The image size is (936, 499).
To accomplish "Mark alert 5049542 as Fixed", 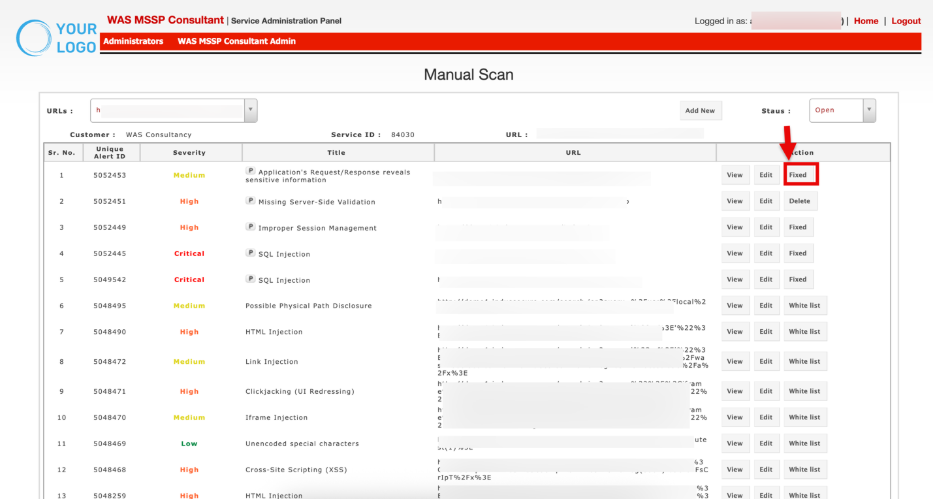I will click(798, 279).
